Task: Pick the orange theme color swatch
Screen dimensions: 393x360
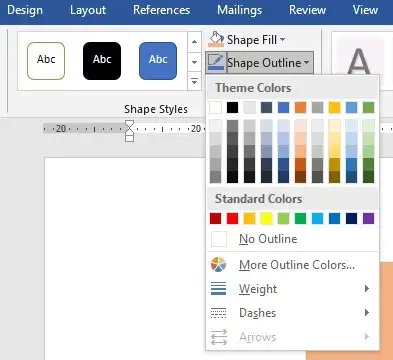Action: point(300,107)
